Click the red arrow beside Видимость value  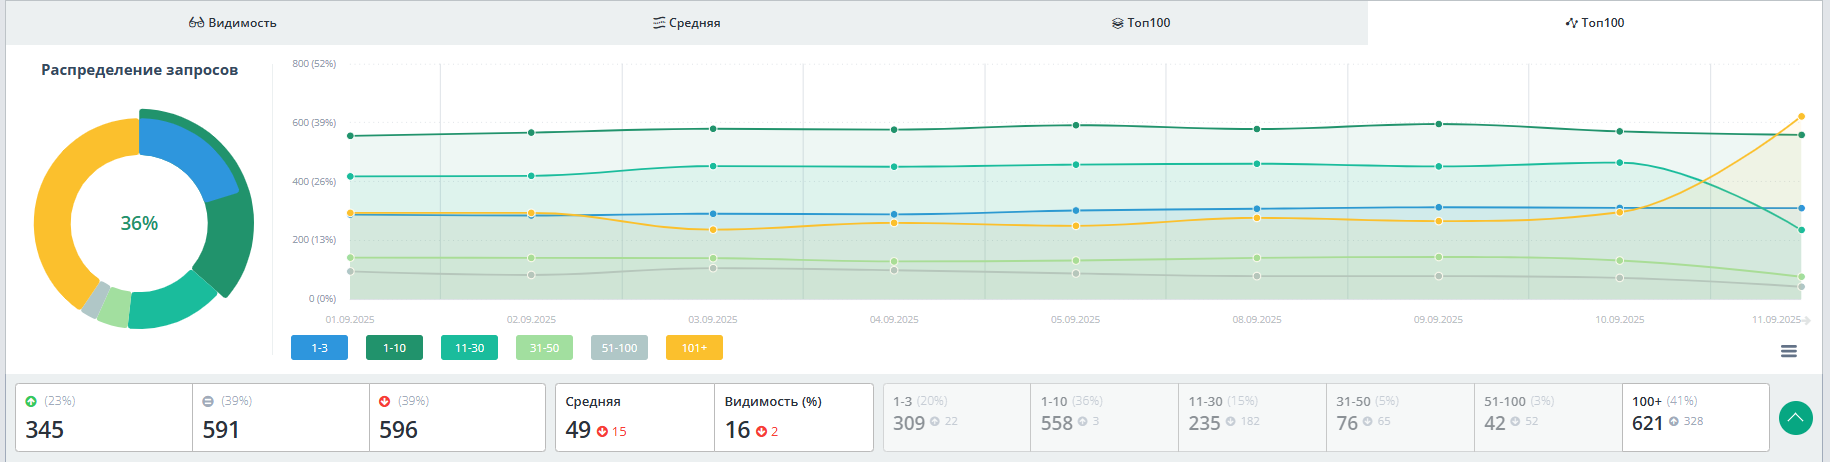tap(761, 432)
